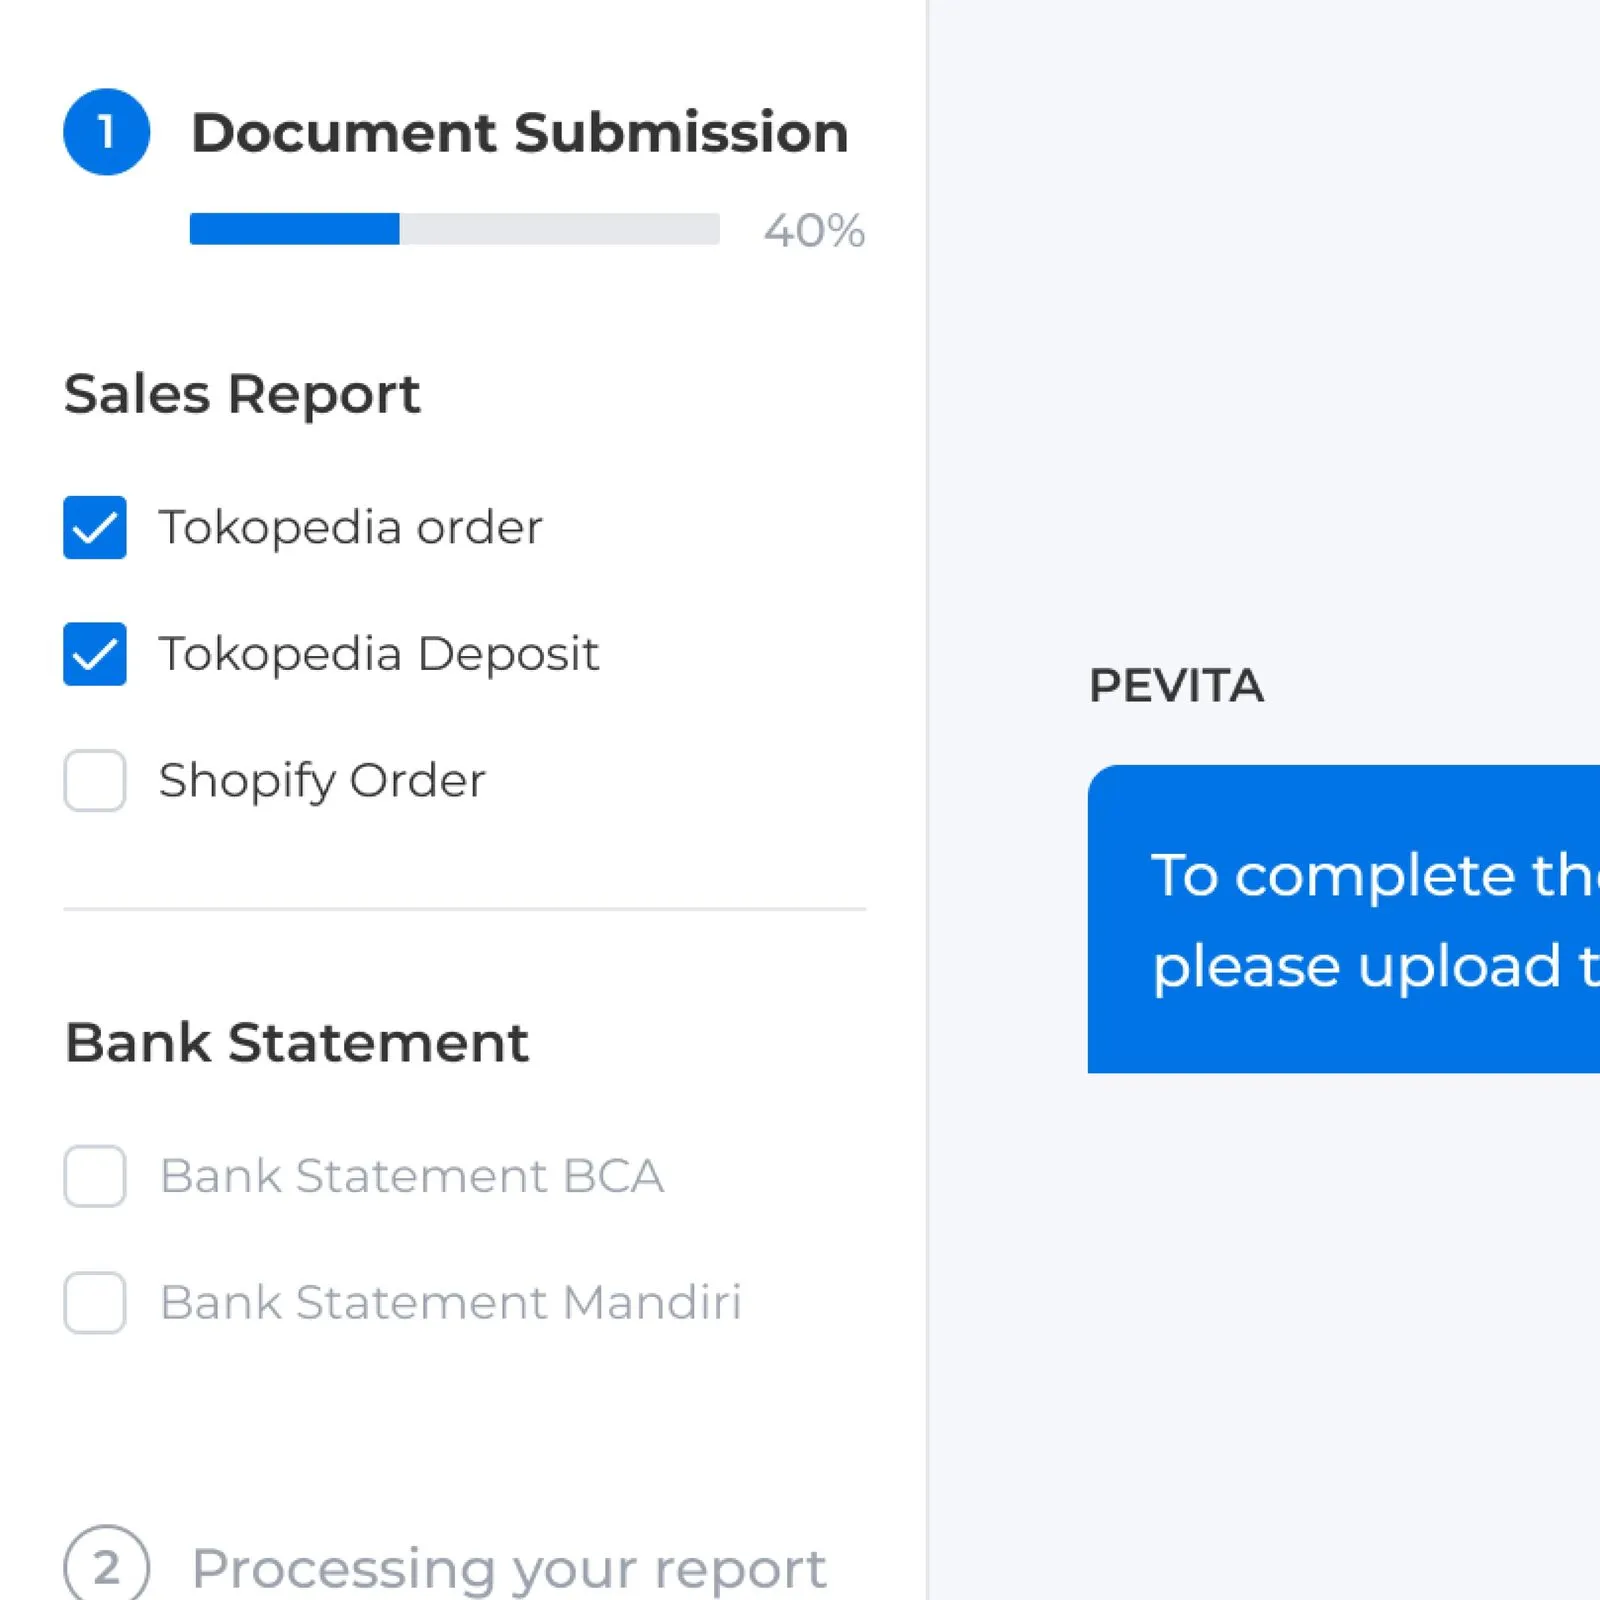The image size is (1600, 1600).
Task: Open the Document Submission step heading
Action: 519,132
